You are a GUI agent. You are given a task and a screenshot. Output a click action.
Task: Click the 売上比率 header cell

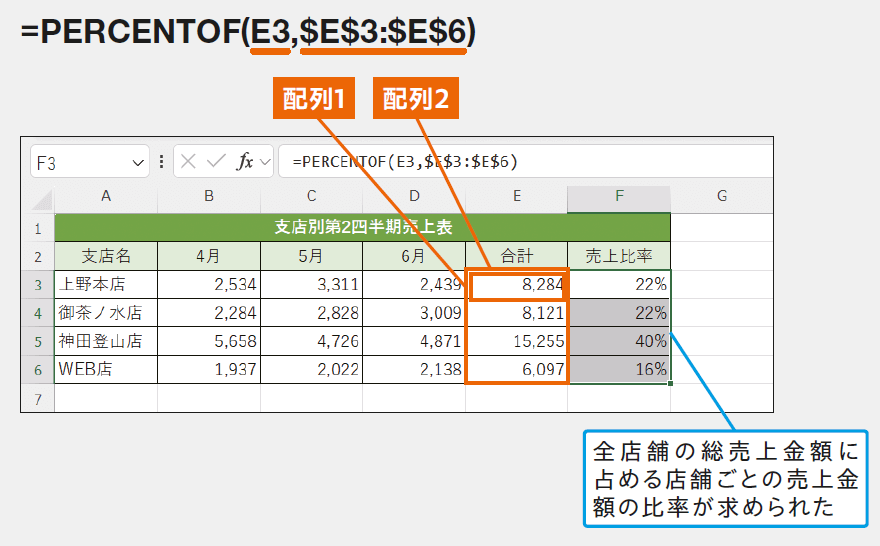coord(619,256)
